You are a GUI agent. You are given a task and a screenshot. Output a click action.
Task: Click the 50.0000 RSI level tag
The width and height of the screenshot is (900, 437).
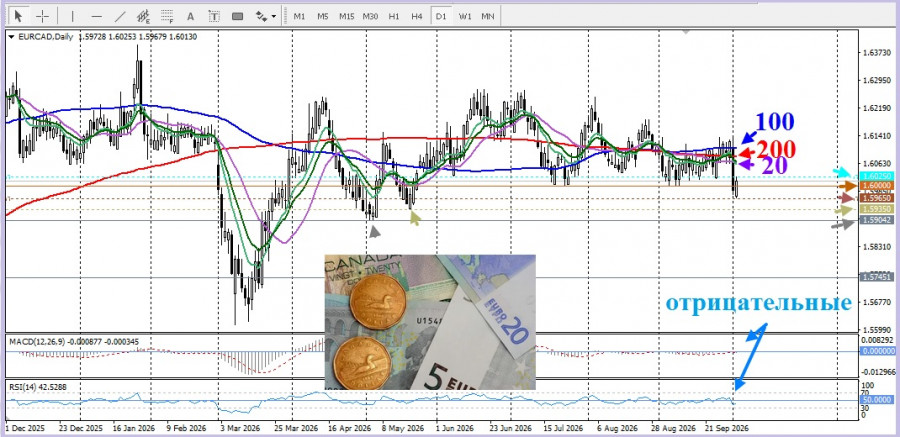tap(875, 399)
